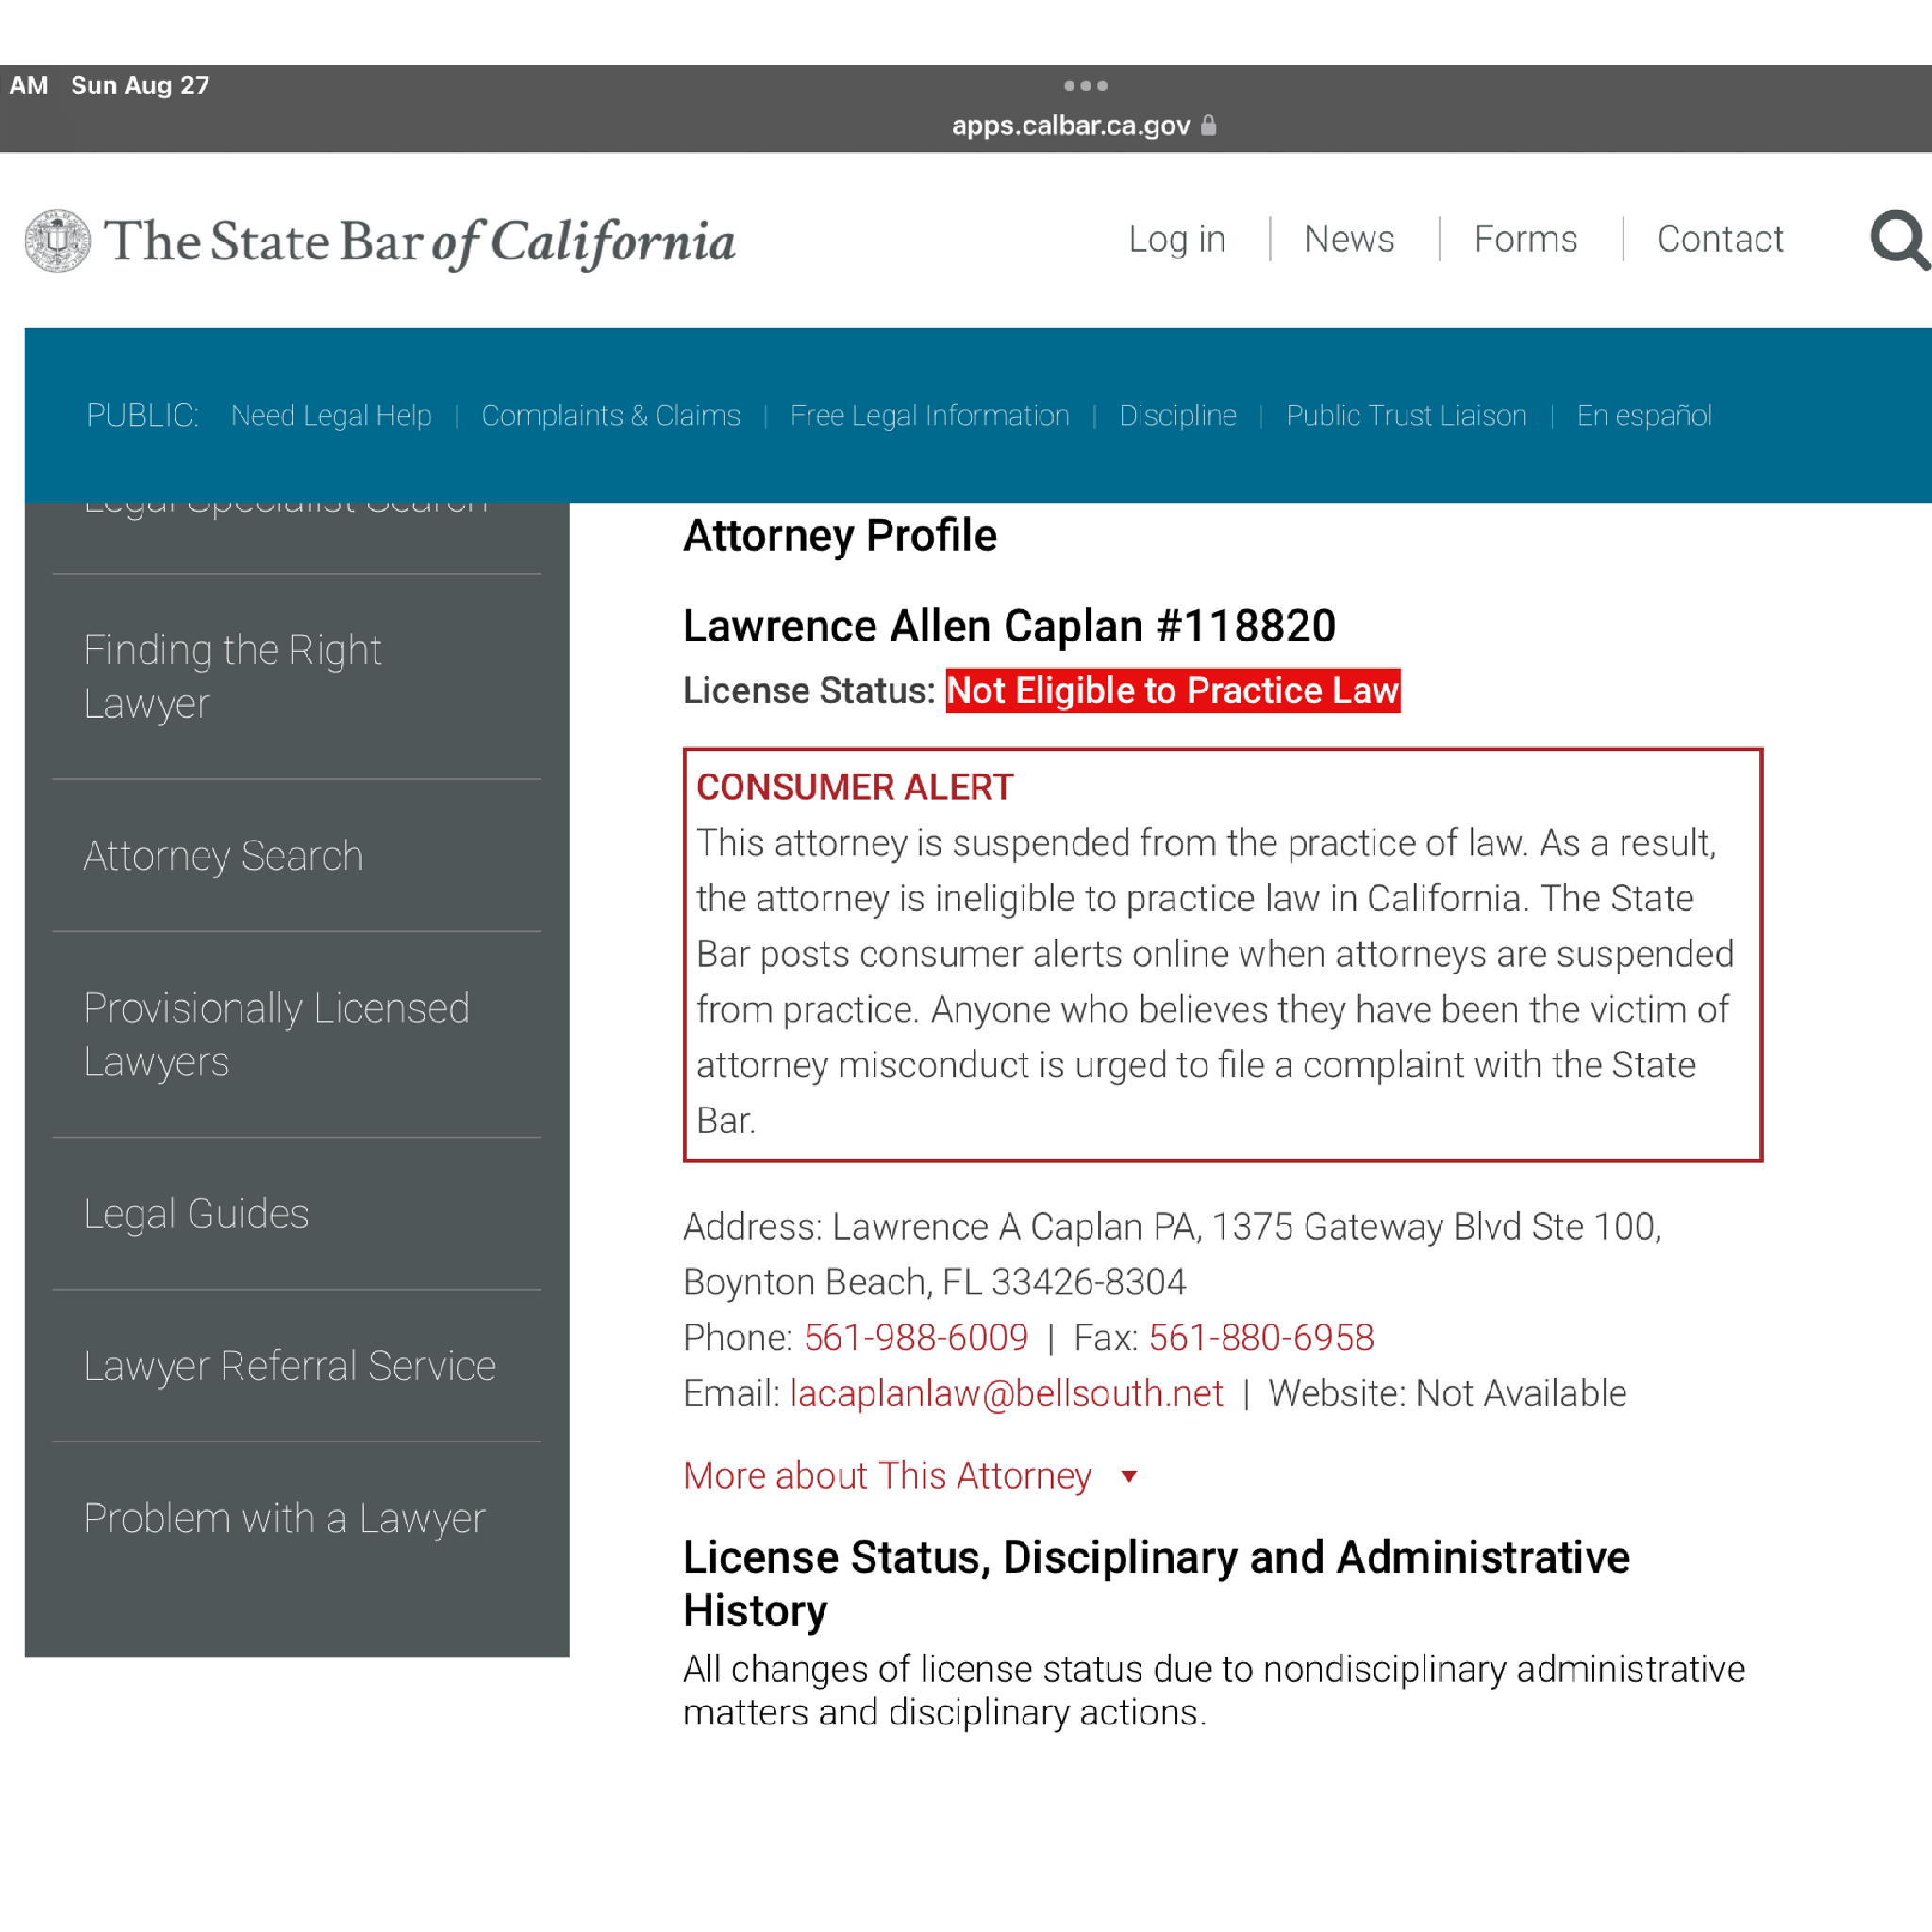Click License Status, Disciplinary and Administrative History heading
The height and width of the screenshot is (1932, 1932).
(x=1156, y=1584)
